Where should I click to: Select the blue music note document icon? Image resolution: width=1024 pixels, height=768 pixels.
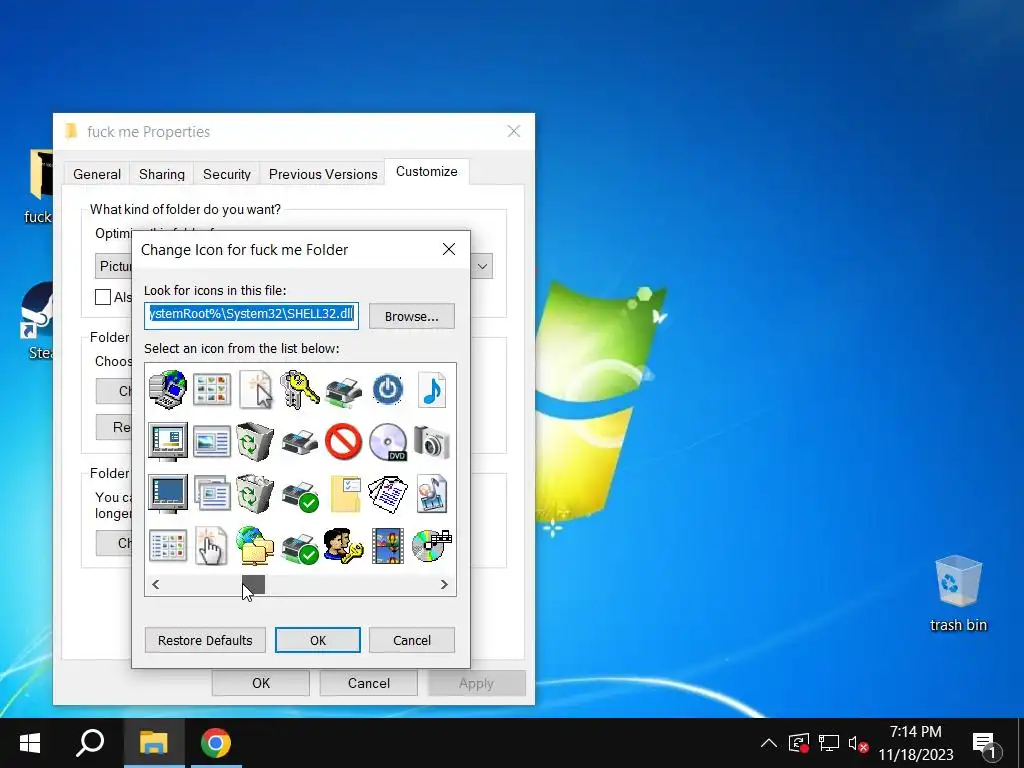[432, 390]
